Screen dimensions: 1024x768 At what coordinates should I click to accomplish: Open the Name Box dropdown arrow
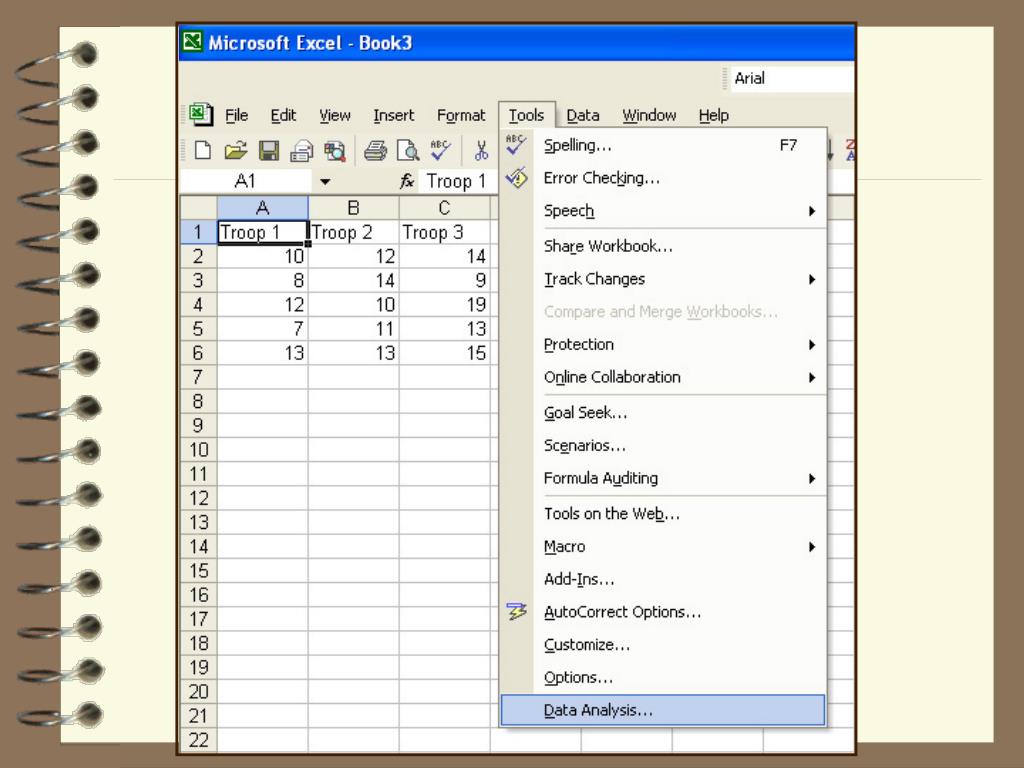(325, 182)
